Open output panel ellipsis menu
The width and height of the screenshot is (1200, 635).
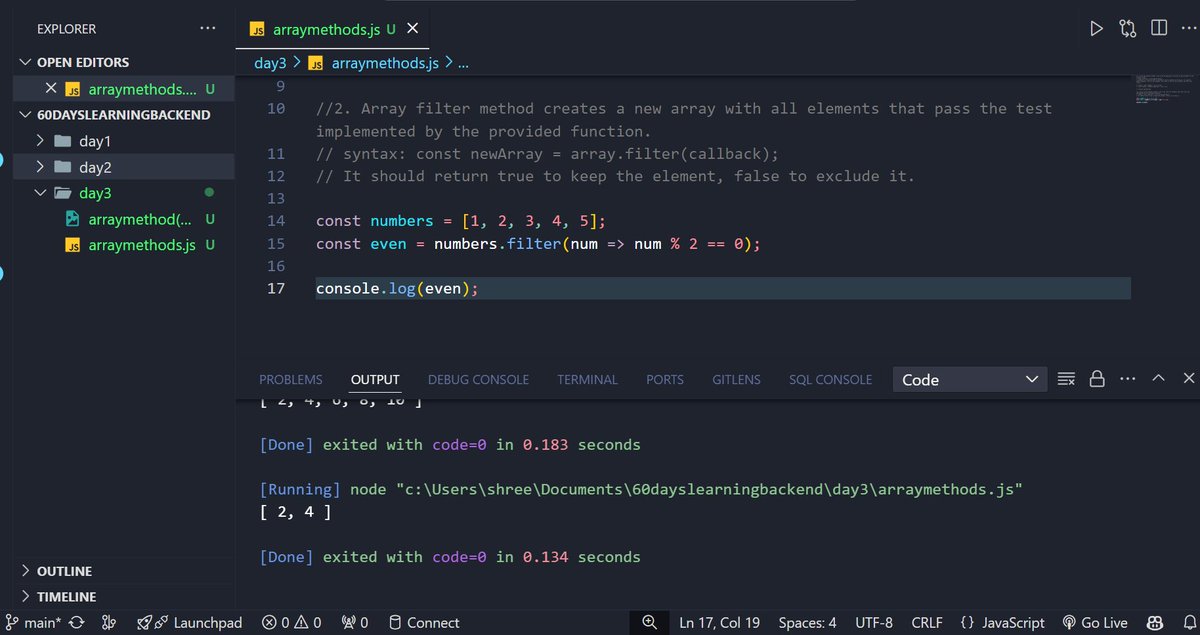1128,379
